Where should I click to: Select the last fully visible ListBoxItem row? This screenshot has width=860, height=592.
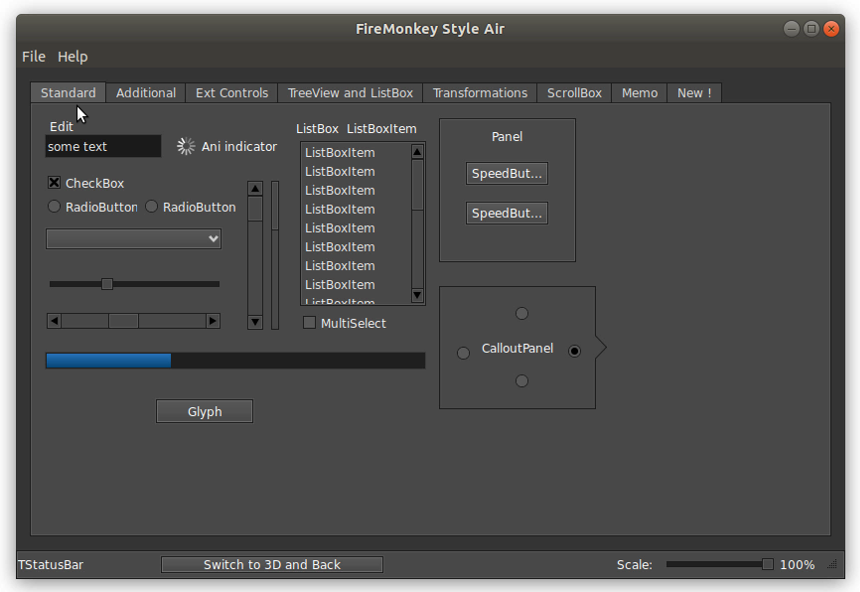[x=356, y=284]
